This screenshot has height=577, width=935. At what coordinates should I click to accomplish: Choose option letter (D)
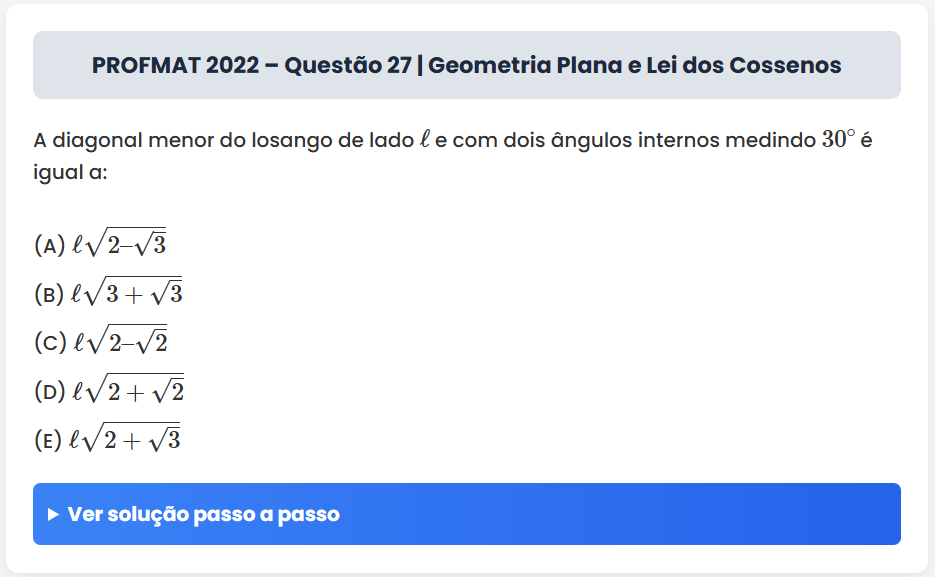49,392
